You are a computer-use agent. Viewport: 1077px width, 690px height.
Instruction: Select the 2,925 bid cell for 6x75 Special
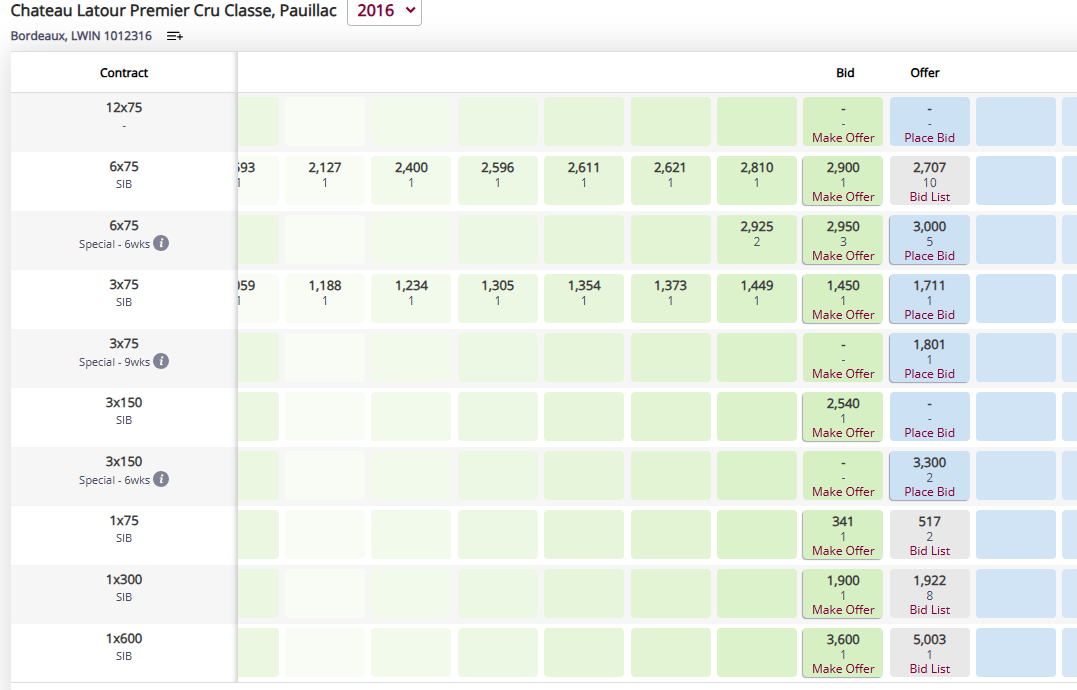pyautogui.click(x=757, y=240)
